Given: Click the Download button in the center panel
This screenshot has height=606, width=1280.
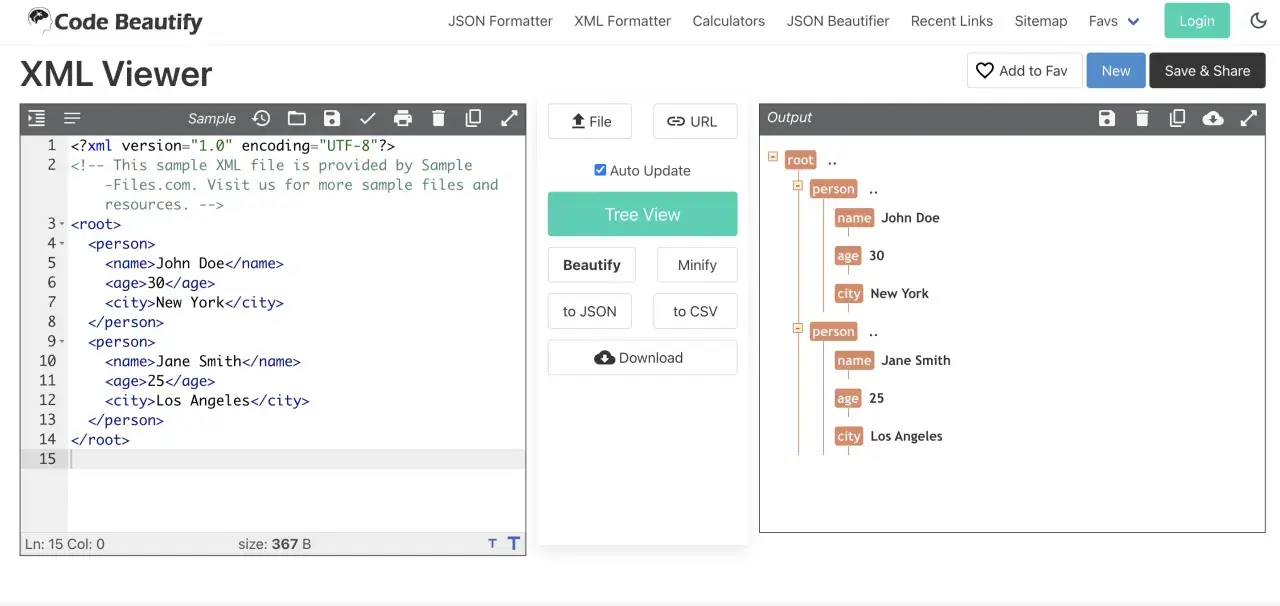Looking at the screenshot, I should (x=642, y=357).
